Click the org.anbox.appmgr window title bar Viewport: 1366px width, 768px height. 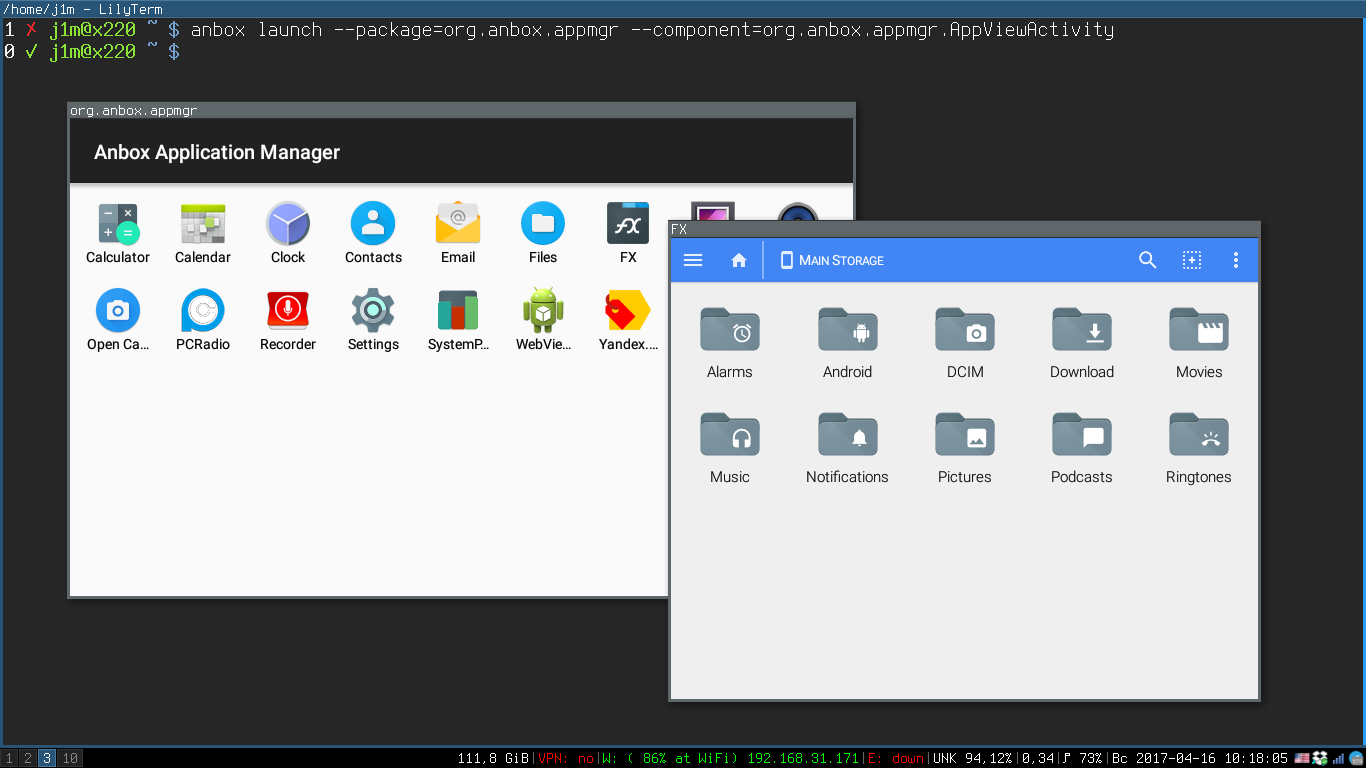point(461,110)
